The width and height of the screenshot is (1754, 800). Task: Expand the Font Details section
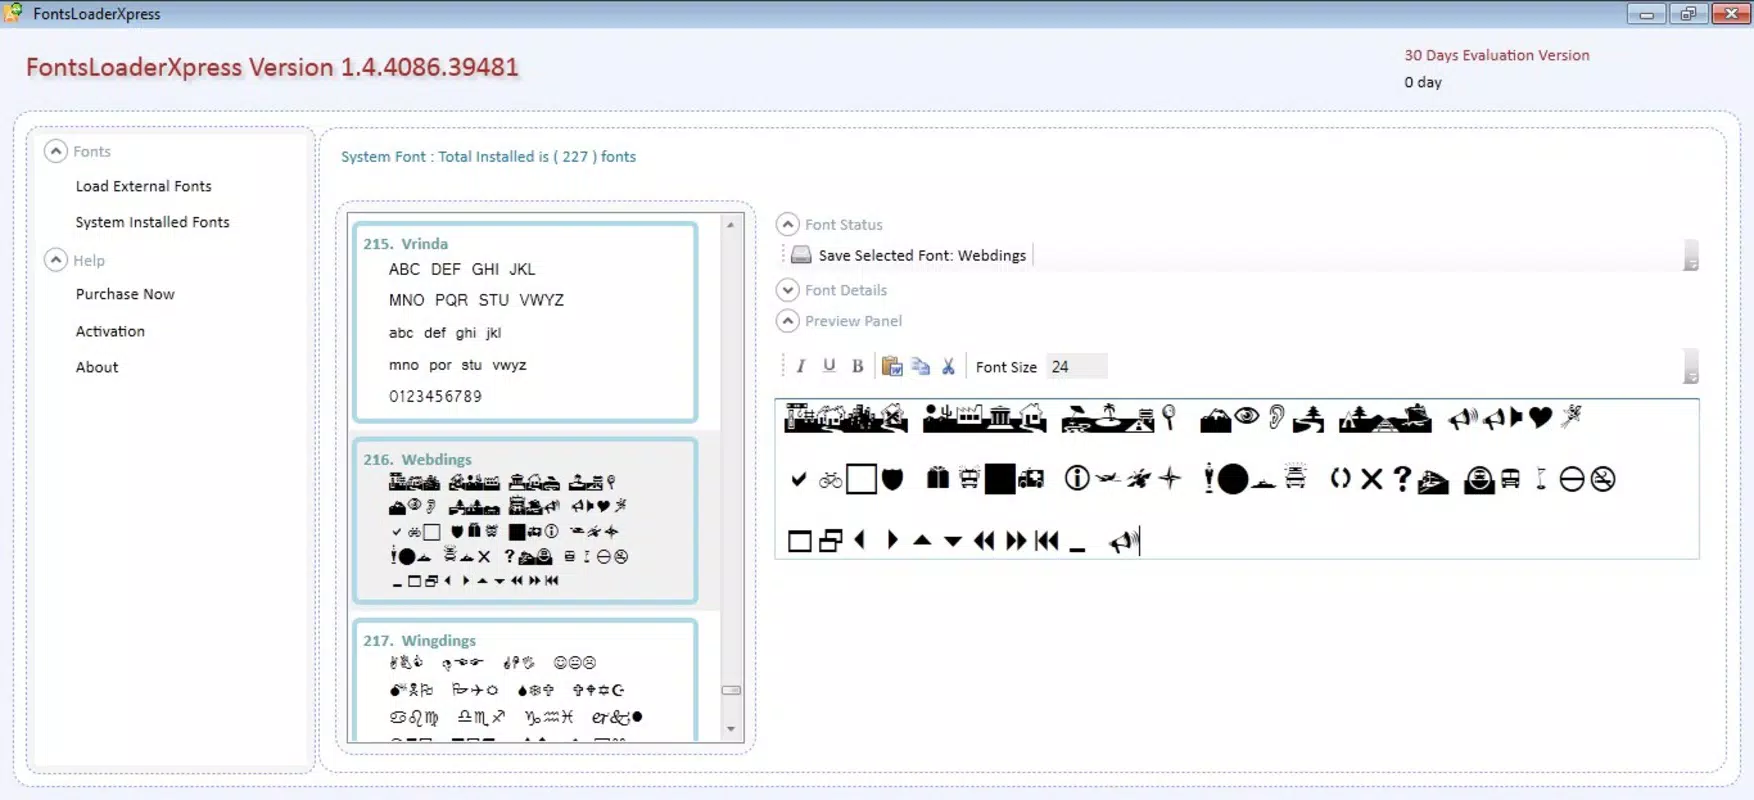788,290
